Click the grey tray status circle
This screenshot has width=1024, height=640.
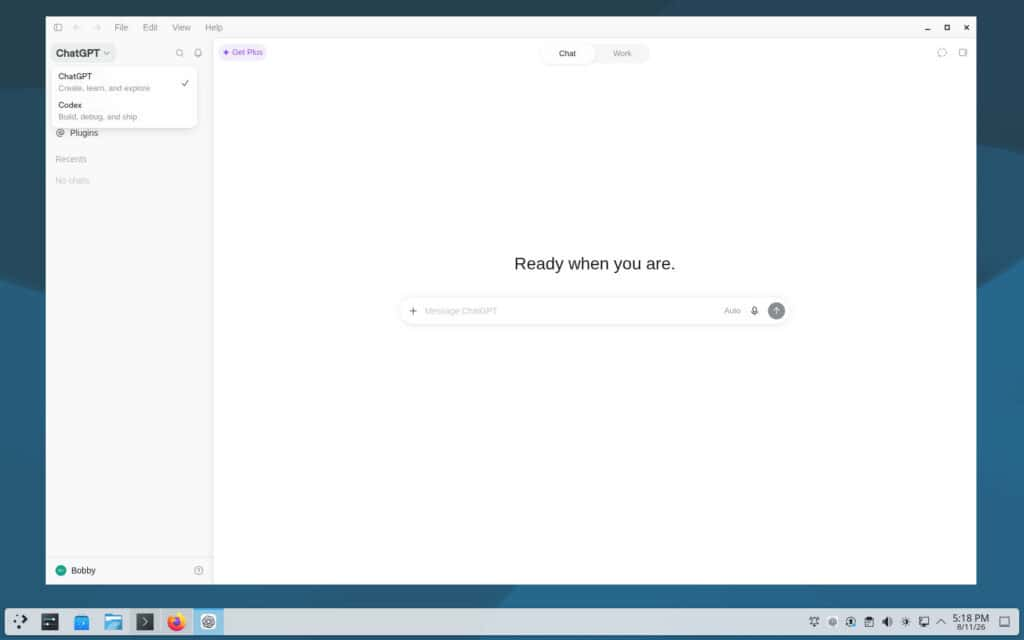click(832, 622)
